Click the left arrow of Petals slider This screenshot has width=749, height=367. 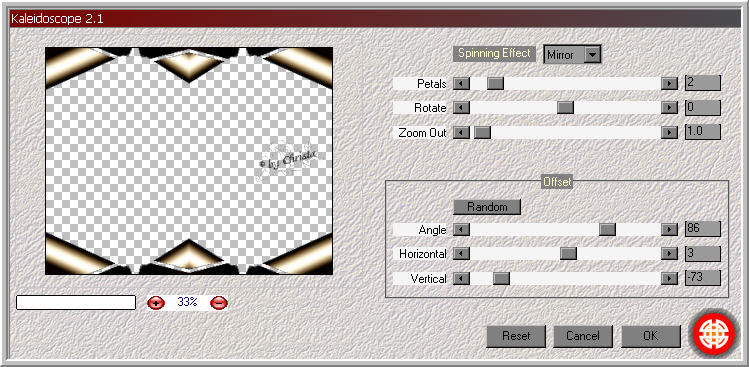pyautogui.click(x=461, y=84)
